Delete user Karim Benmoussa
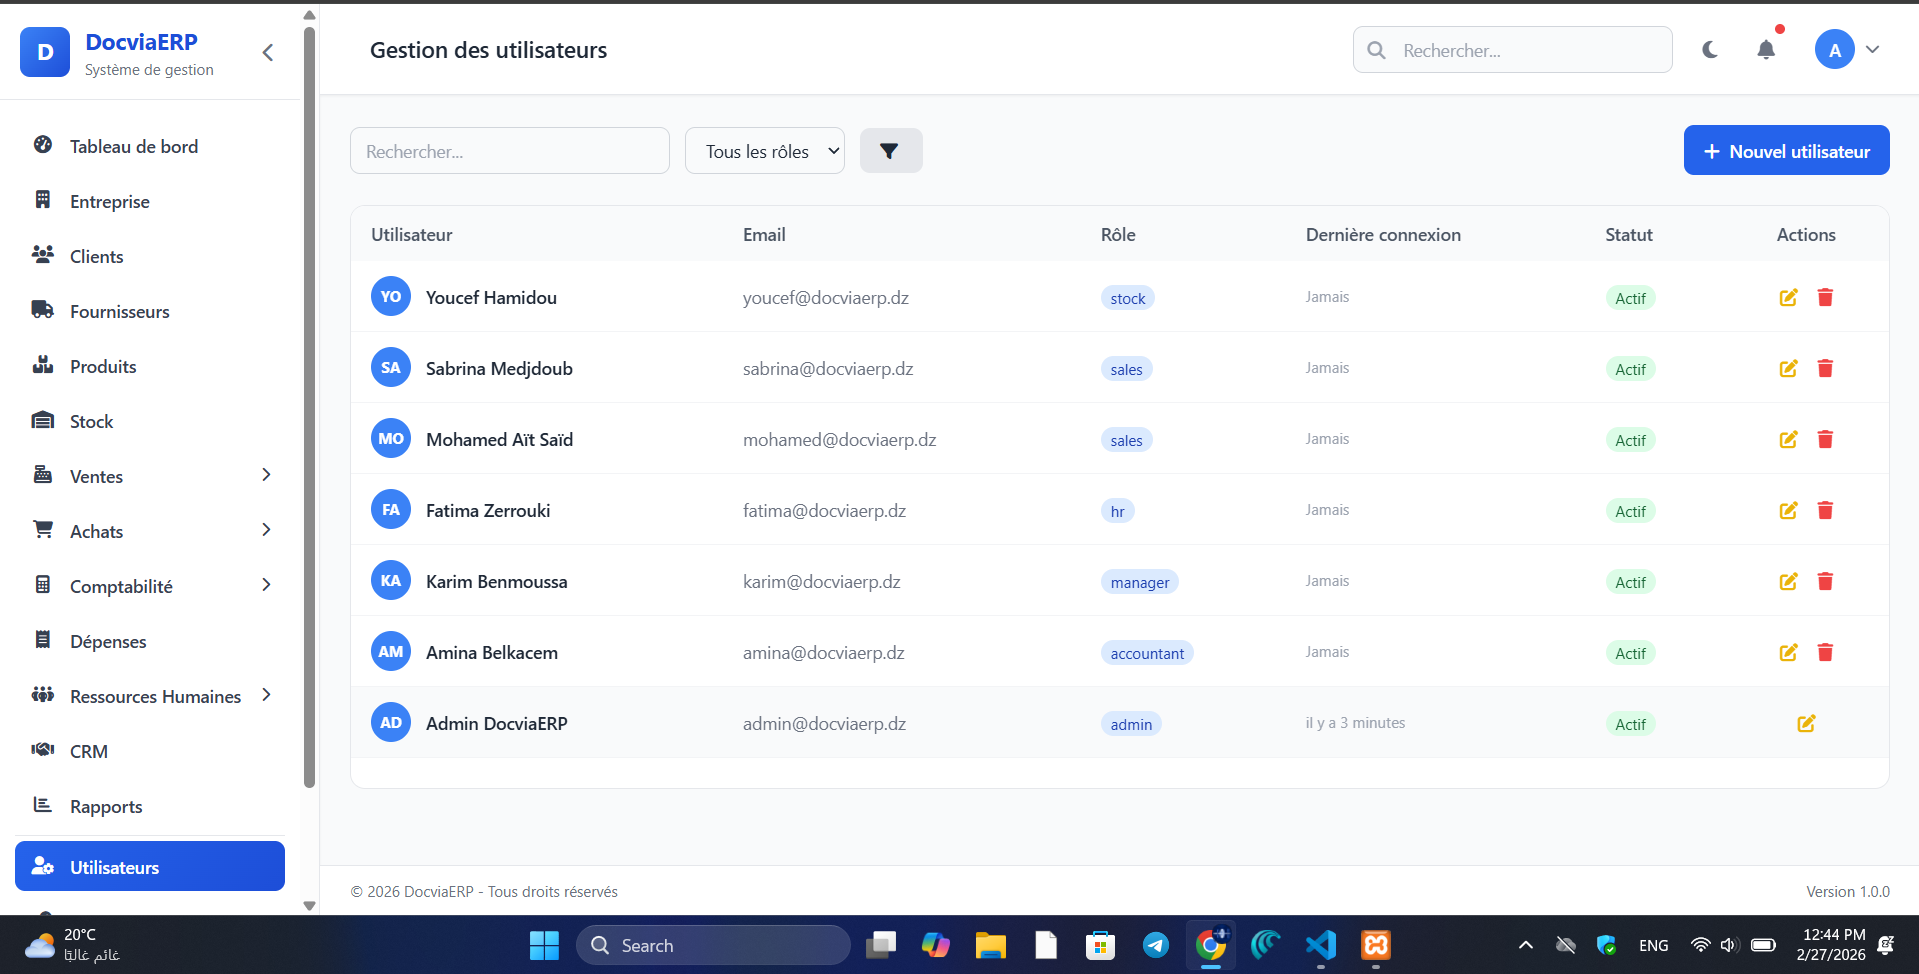 click(1825, 582)
